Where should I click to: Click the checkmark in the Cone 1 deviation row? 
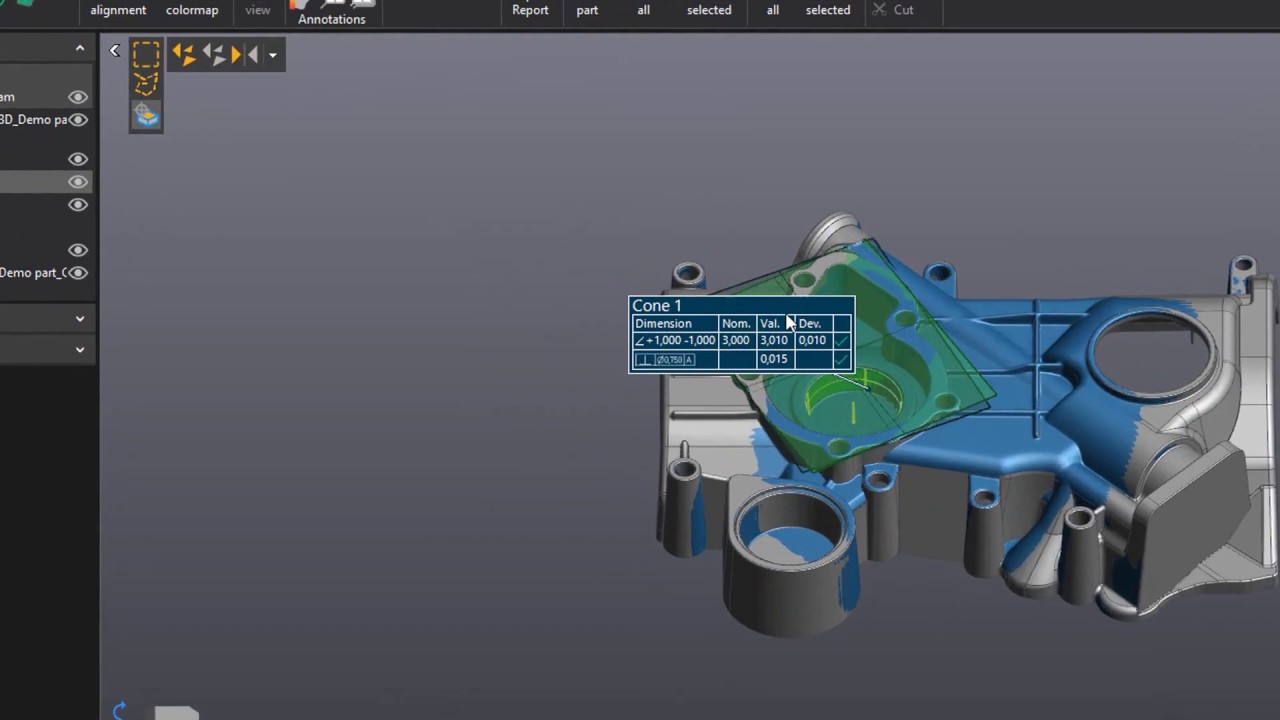click(841, 340)
